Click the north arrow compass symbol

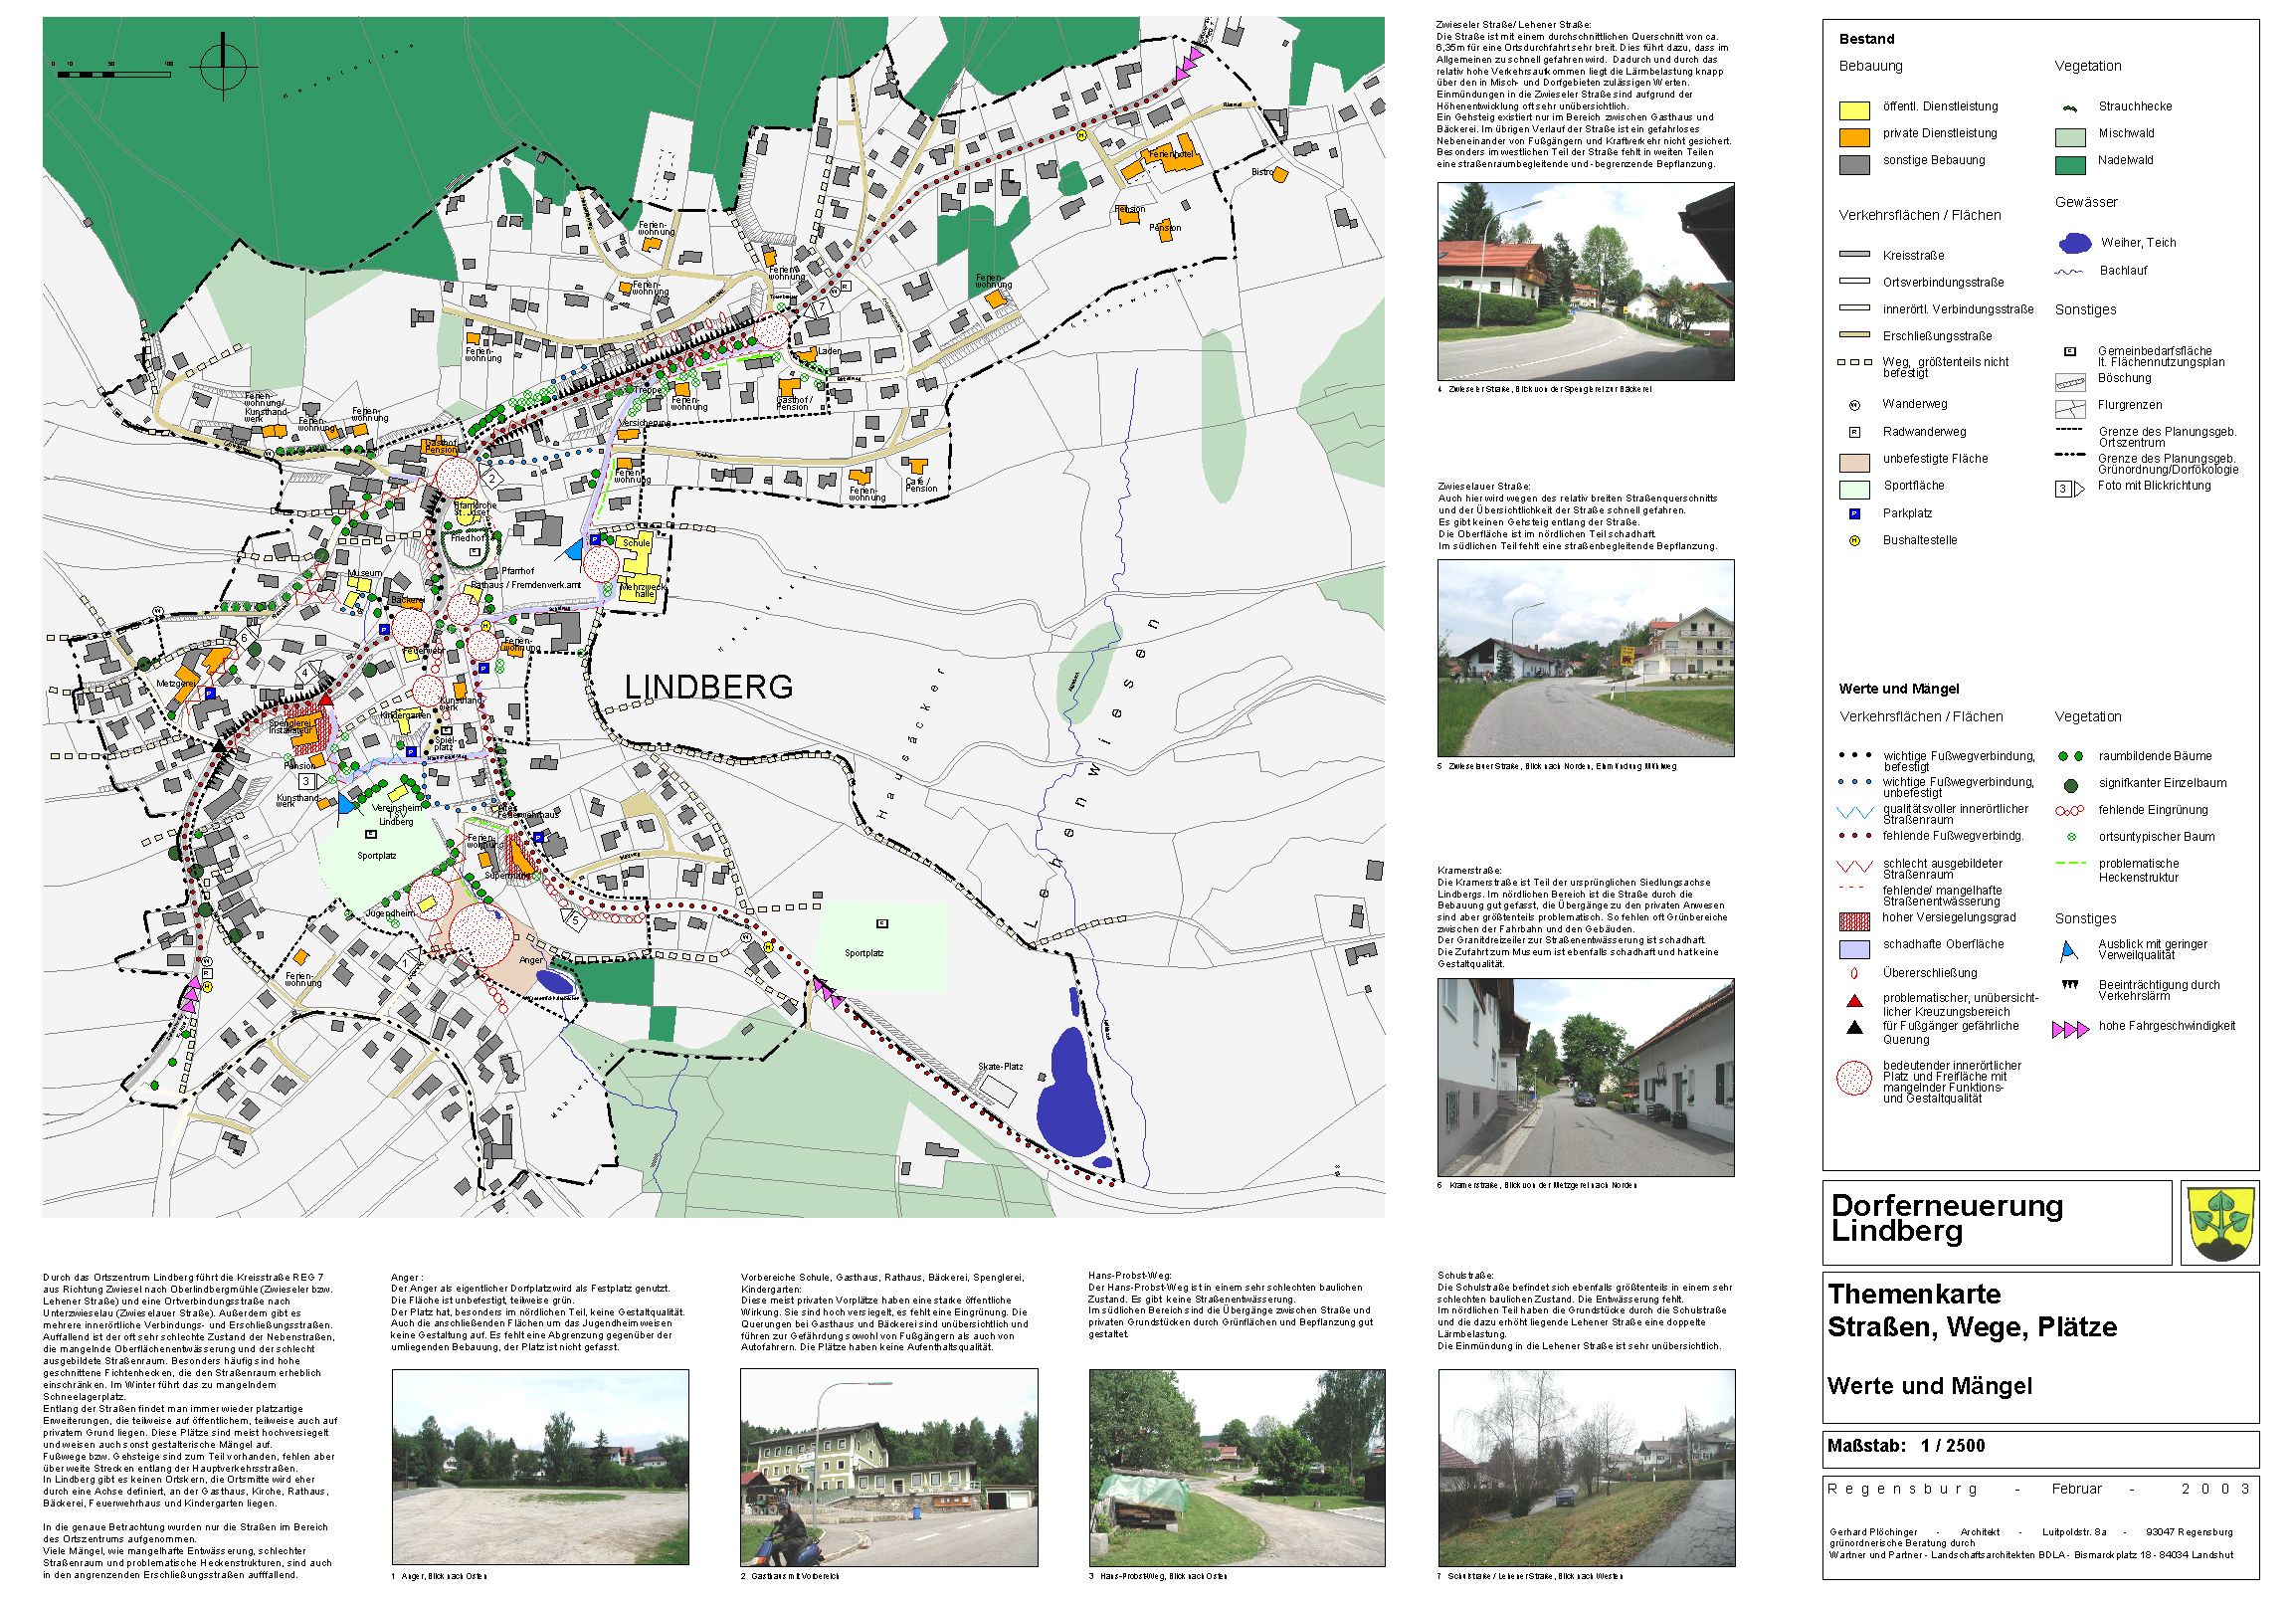point(223,66)
